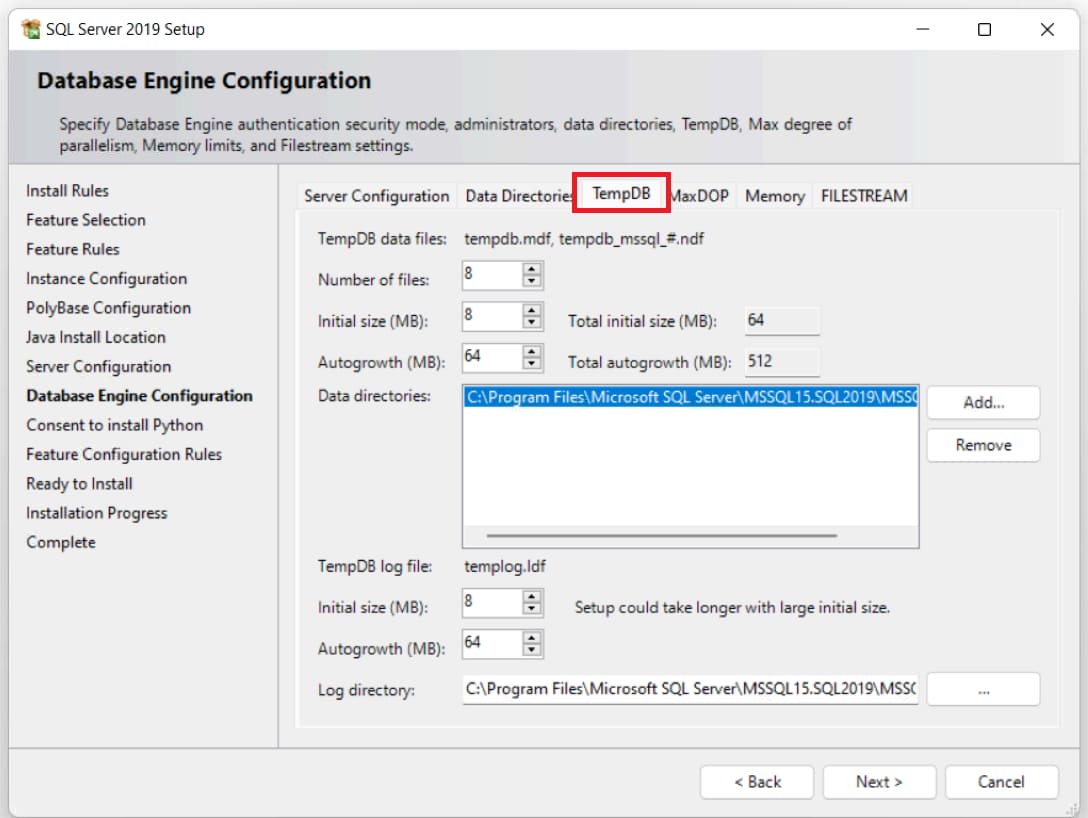Screen dimensions: 1088x818
Task: Cancel the SQL Server setup
Action: [x=1001, y=782]
